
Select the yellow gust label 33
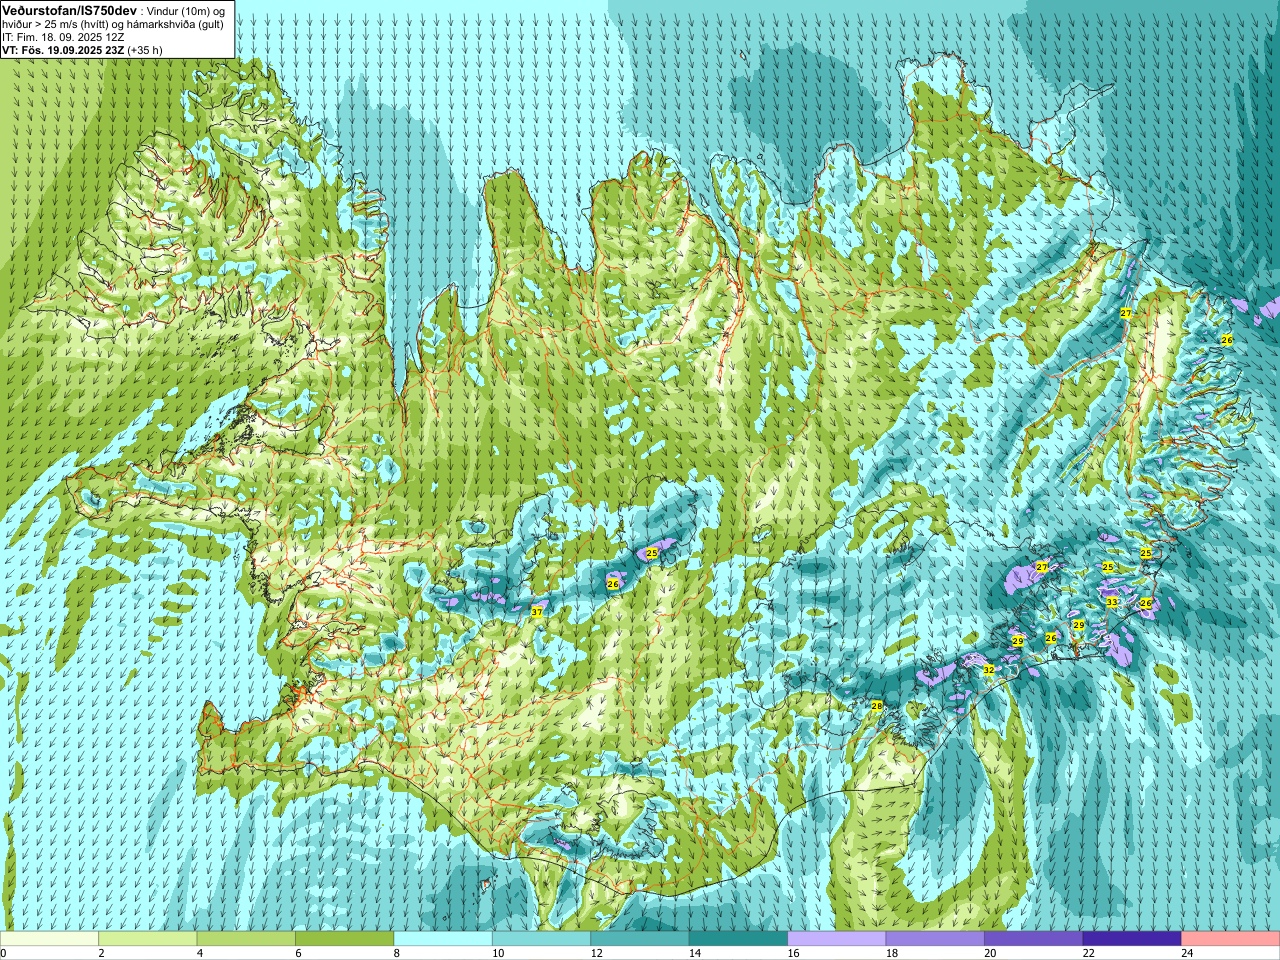coord(1112,602)
